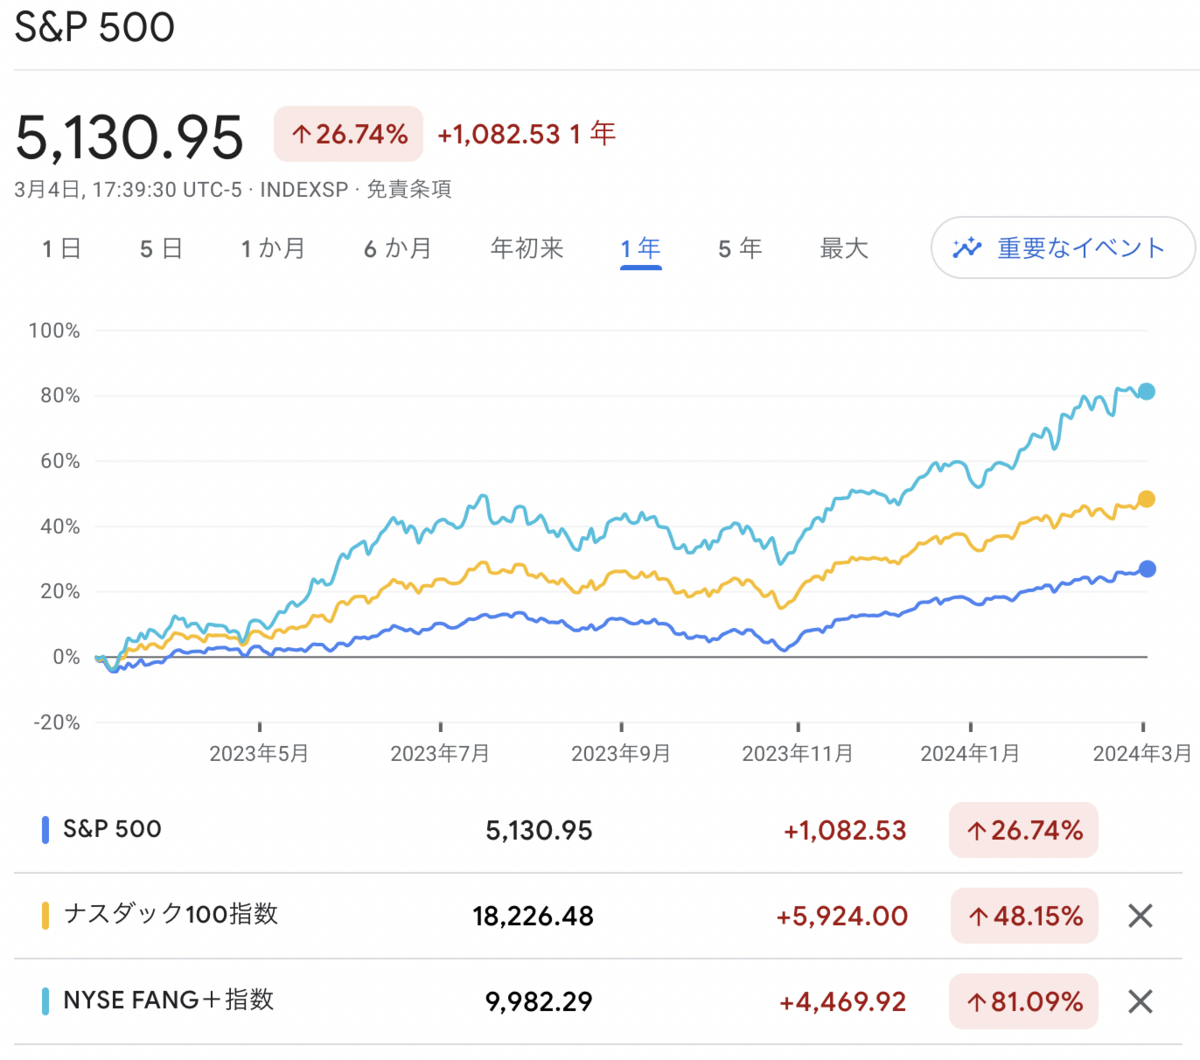Screen dimensions: 1200x1060
Task: Click the yellow ナスダック100指数 color bar
Action: pyautogui.click(x=45, y=915)
